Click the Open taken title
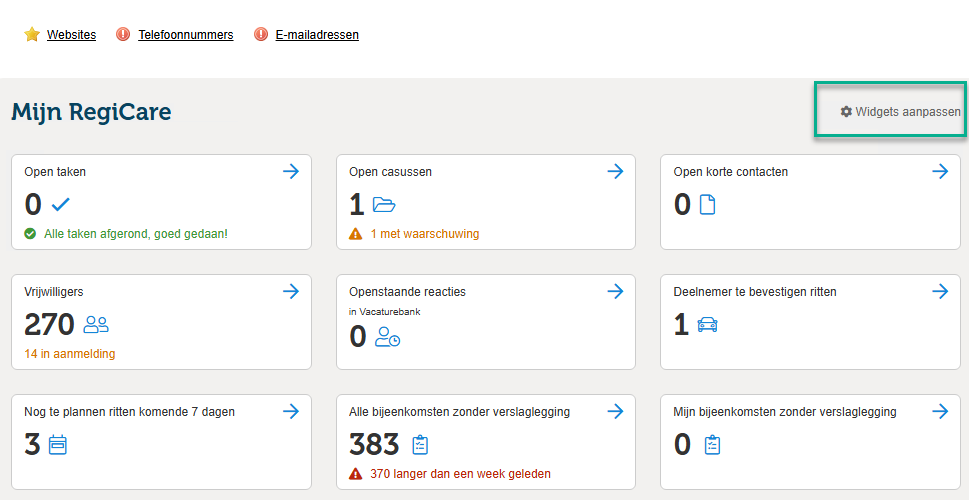 [x=55, y=172]
